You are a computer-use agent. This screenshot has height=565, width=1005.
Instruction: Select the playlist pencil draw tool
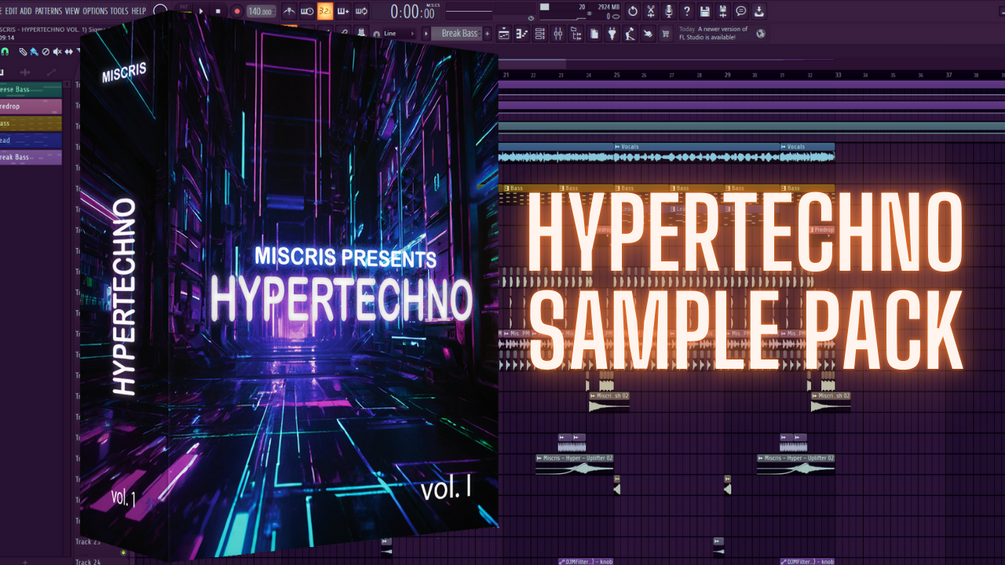pyautogui.click(x=22, y=52)
